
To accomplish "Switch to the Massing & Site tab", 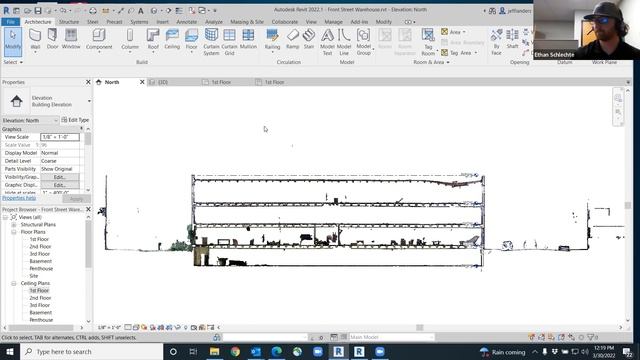I will point(247,22).
